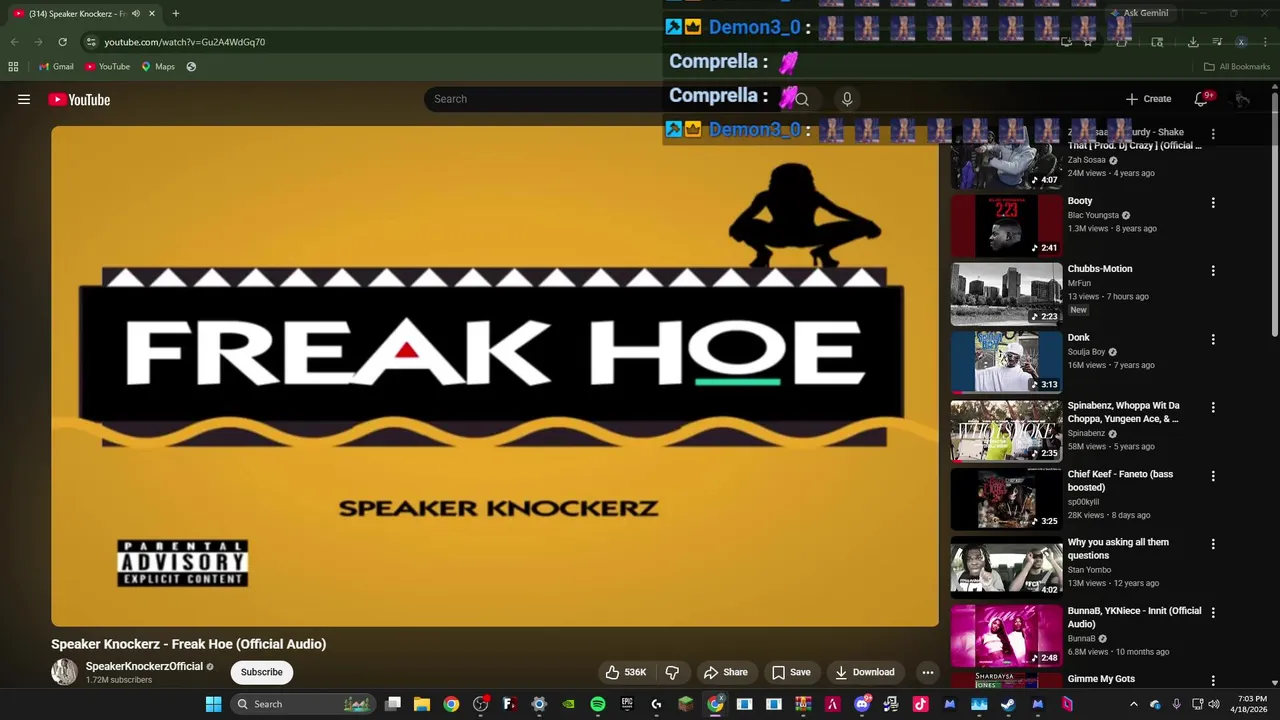Open options menu for Chubbs-Motion video
Screen dimensions: 1280x720
pyautogui.click(x=1213, y=271)
